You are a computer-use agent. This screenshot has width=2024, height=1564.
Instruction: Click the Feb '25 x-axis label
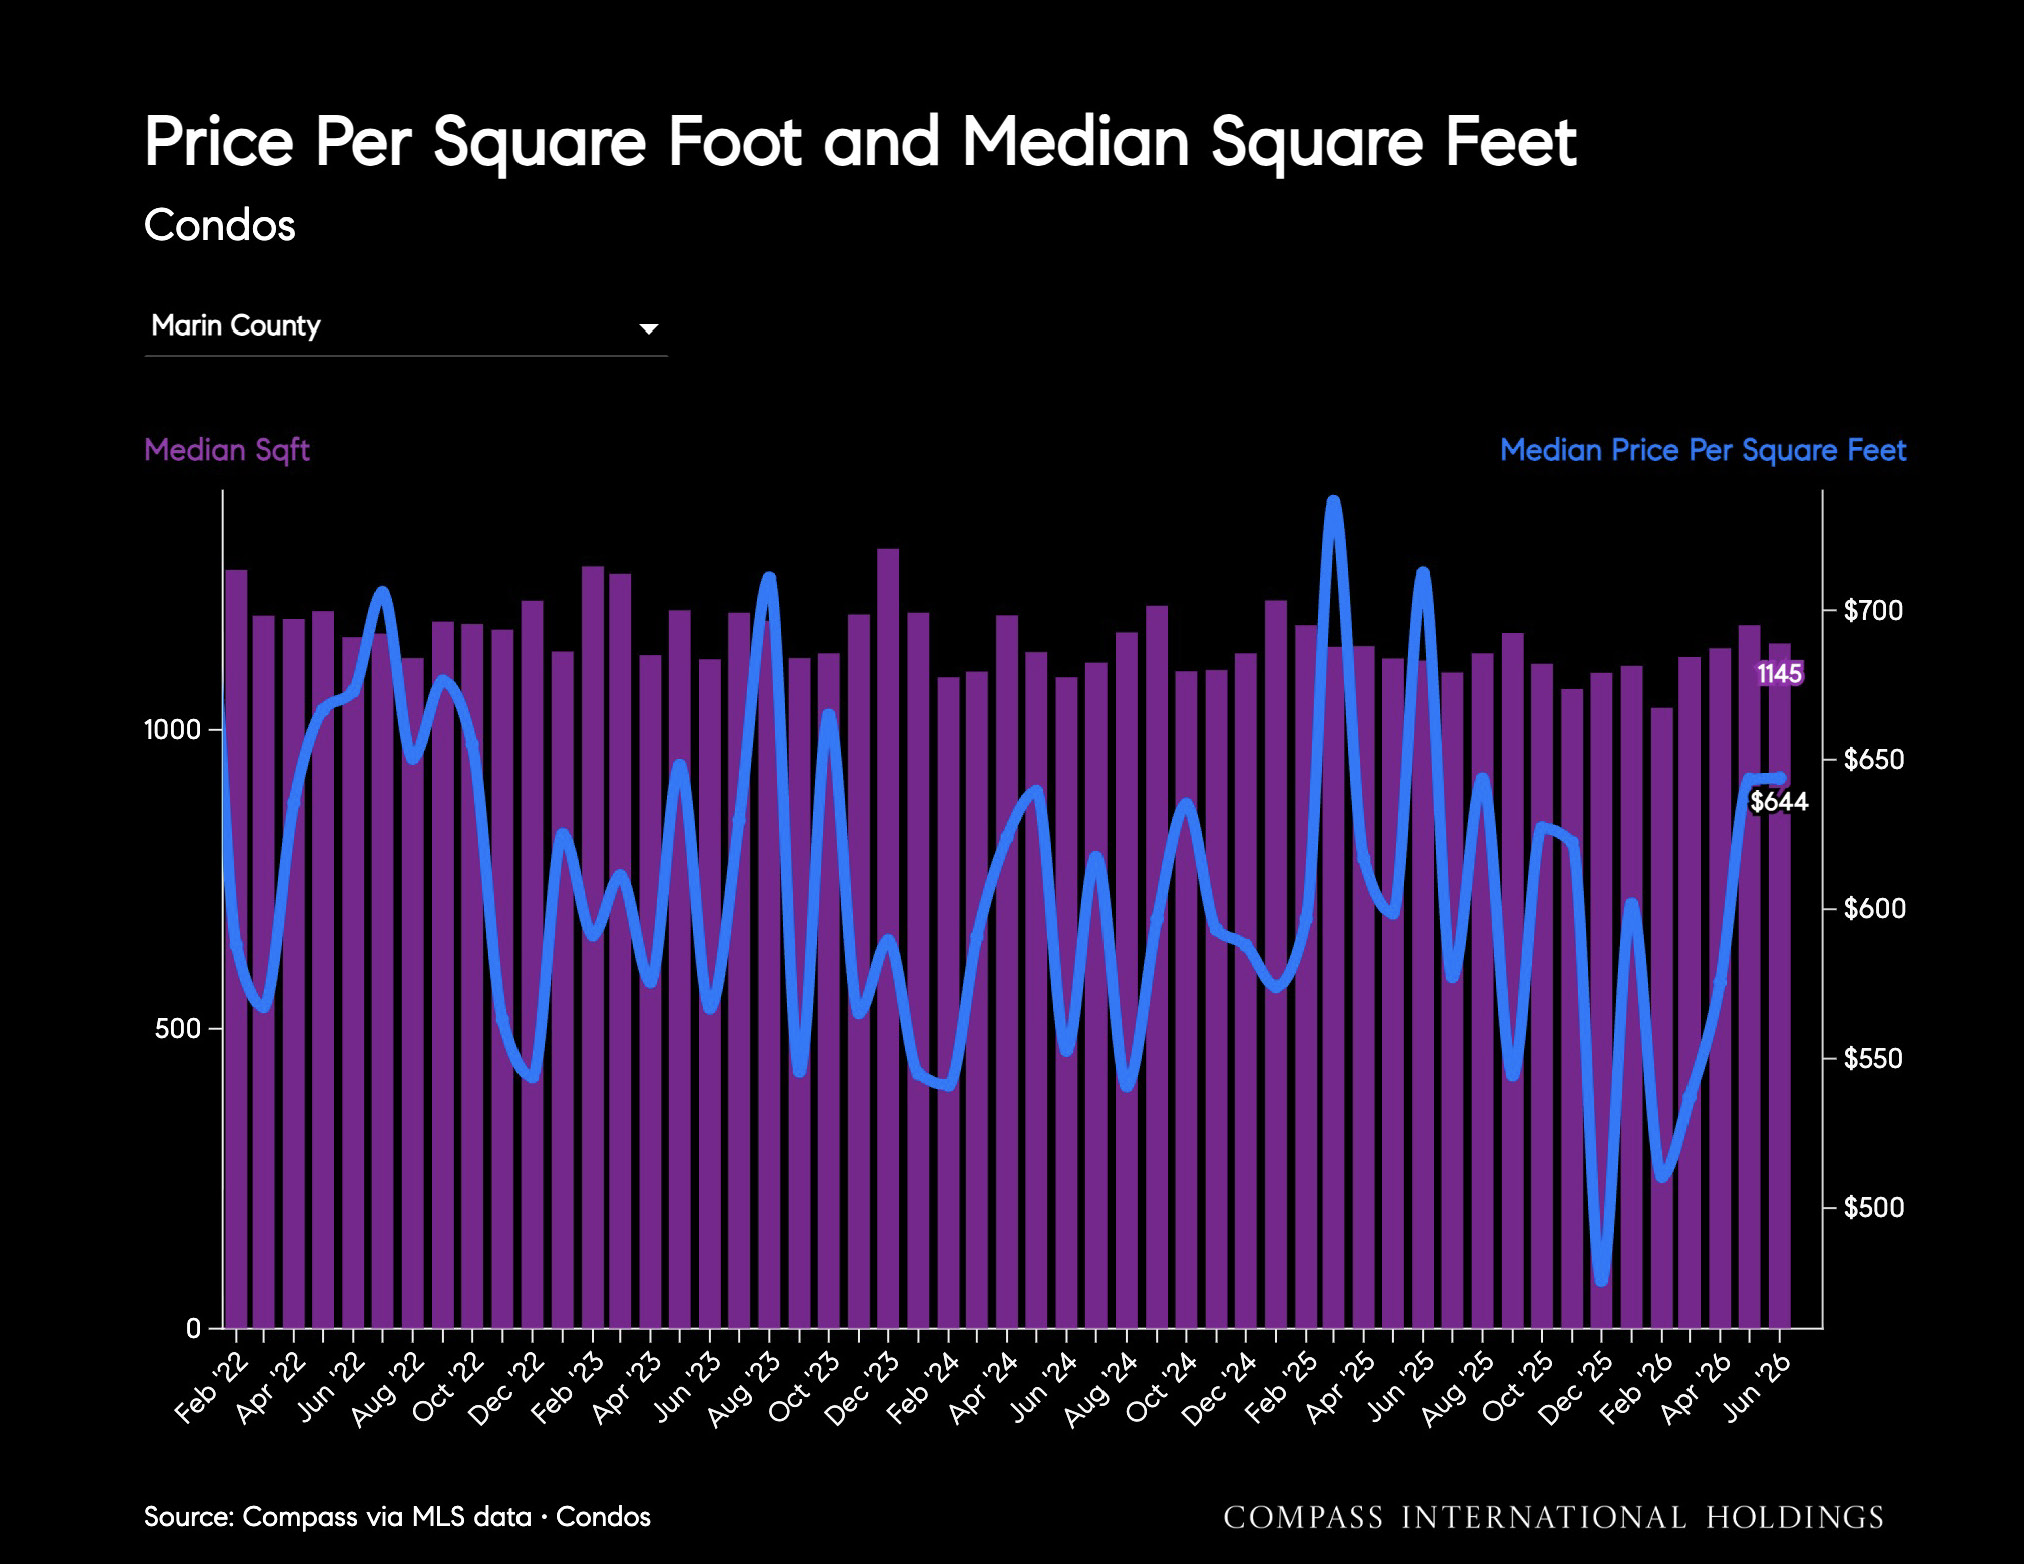click(1280, 1387)
